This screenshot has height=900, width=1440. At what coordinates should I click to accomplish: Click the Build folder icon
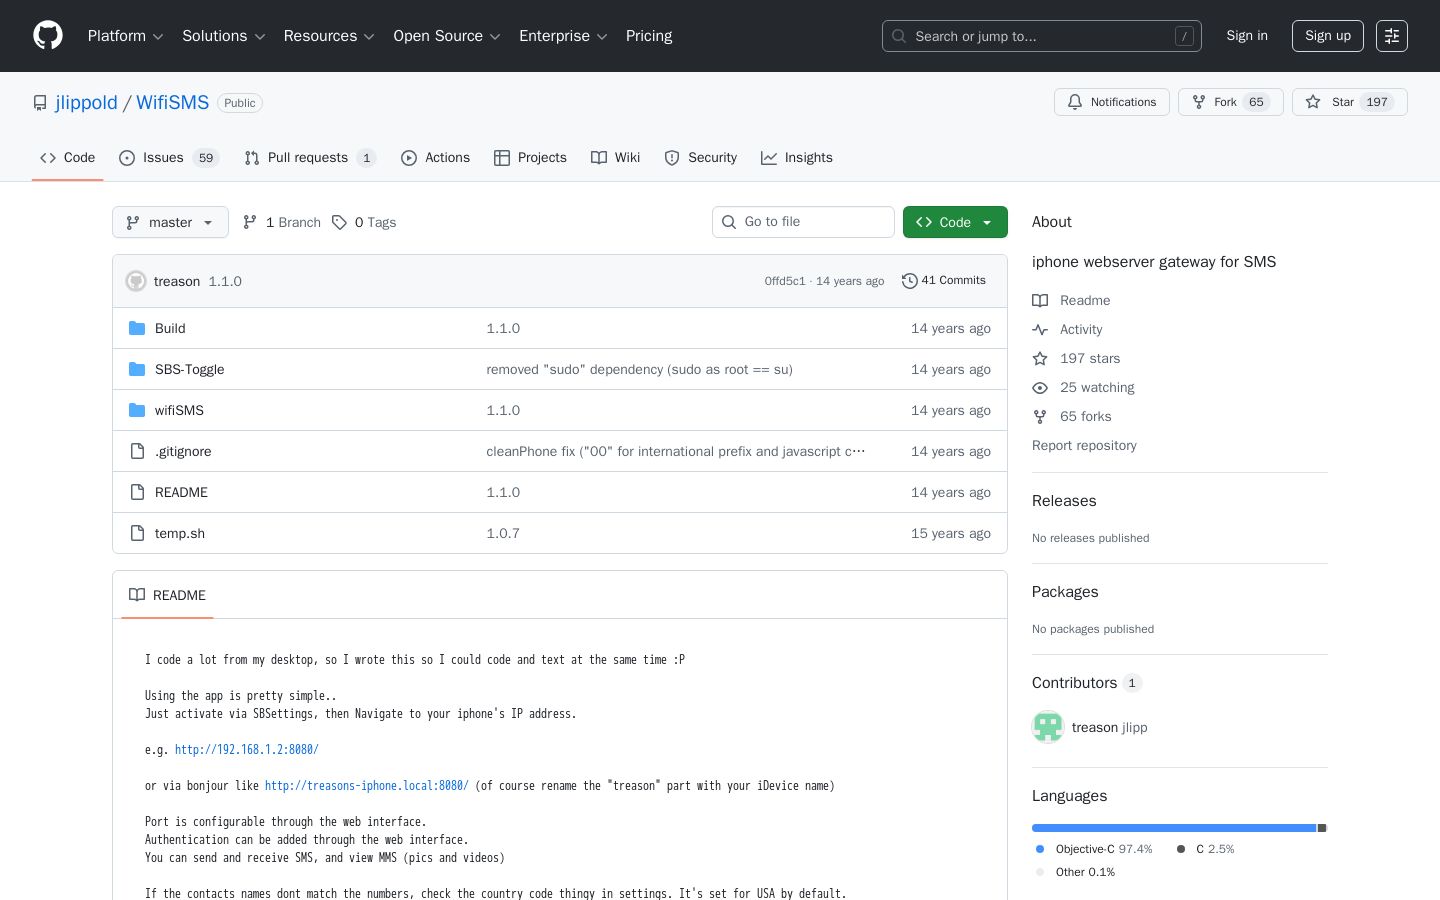[x=137, y=328]
